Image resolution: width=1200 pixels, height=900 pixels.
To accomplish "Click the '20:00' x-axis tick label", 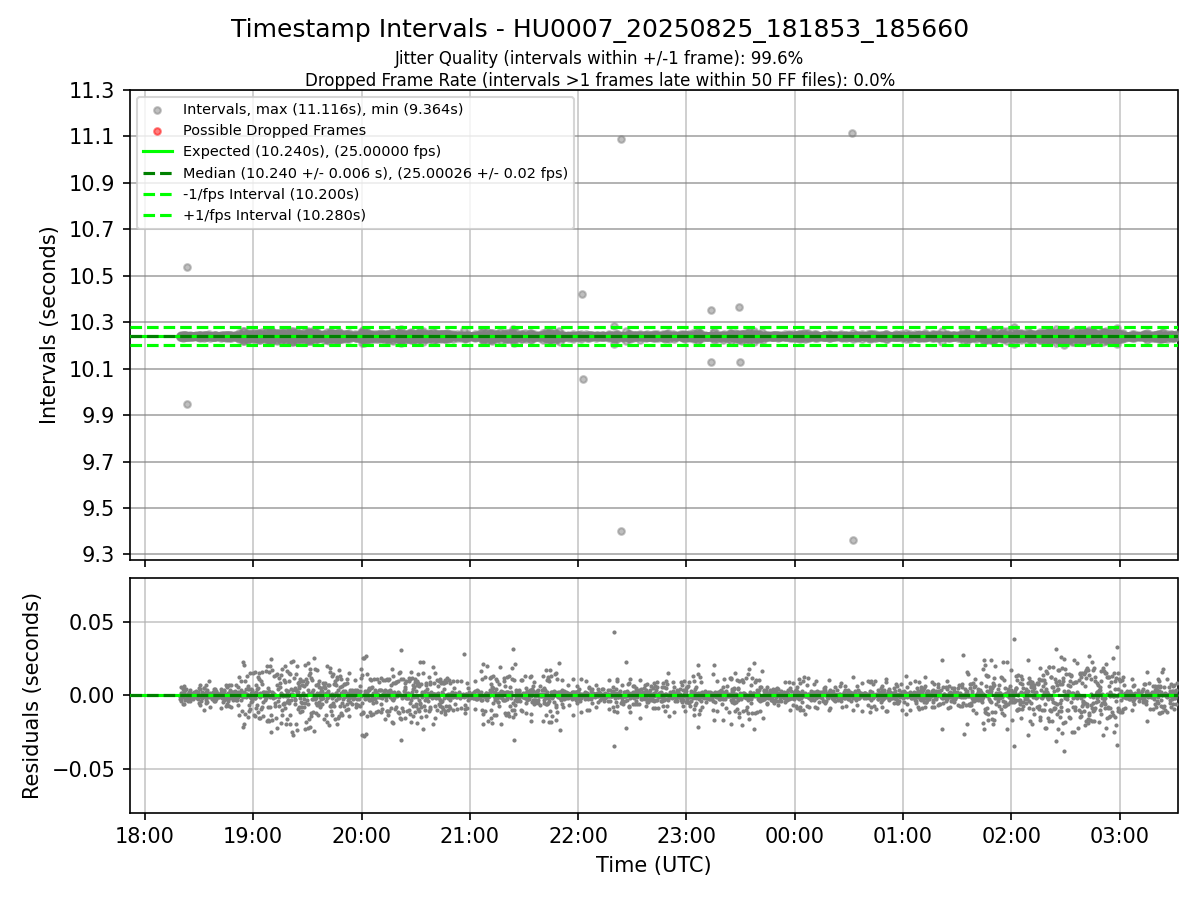I will pos(361,835).
